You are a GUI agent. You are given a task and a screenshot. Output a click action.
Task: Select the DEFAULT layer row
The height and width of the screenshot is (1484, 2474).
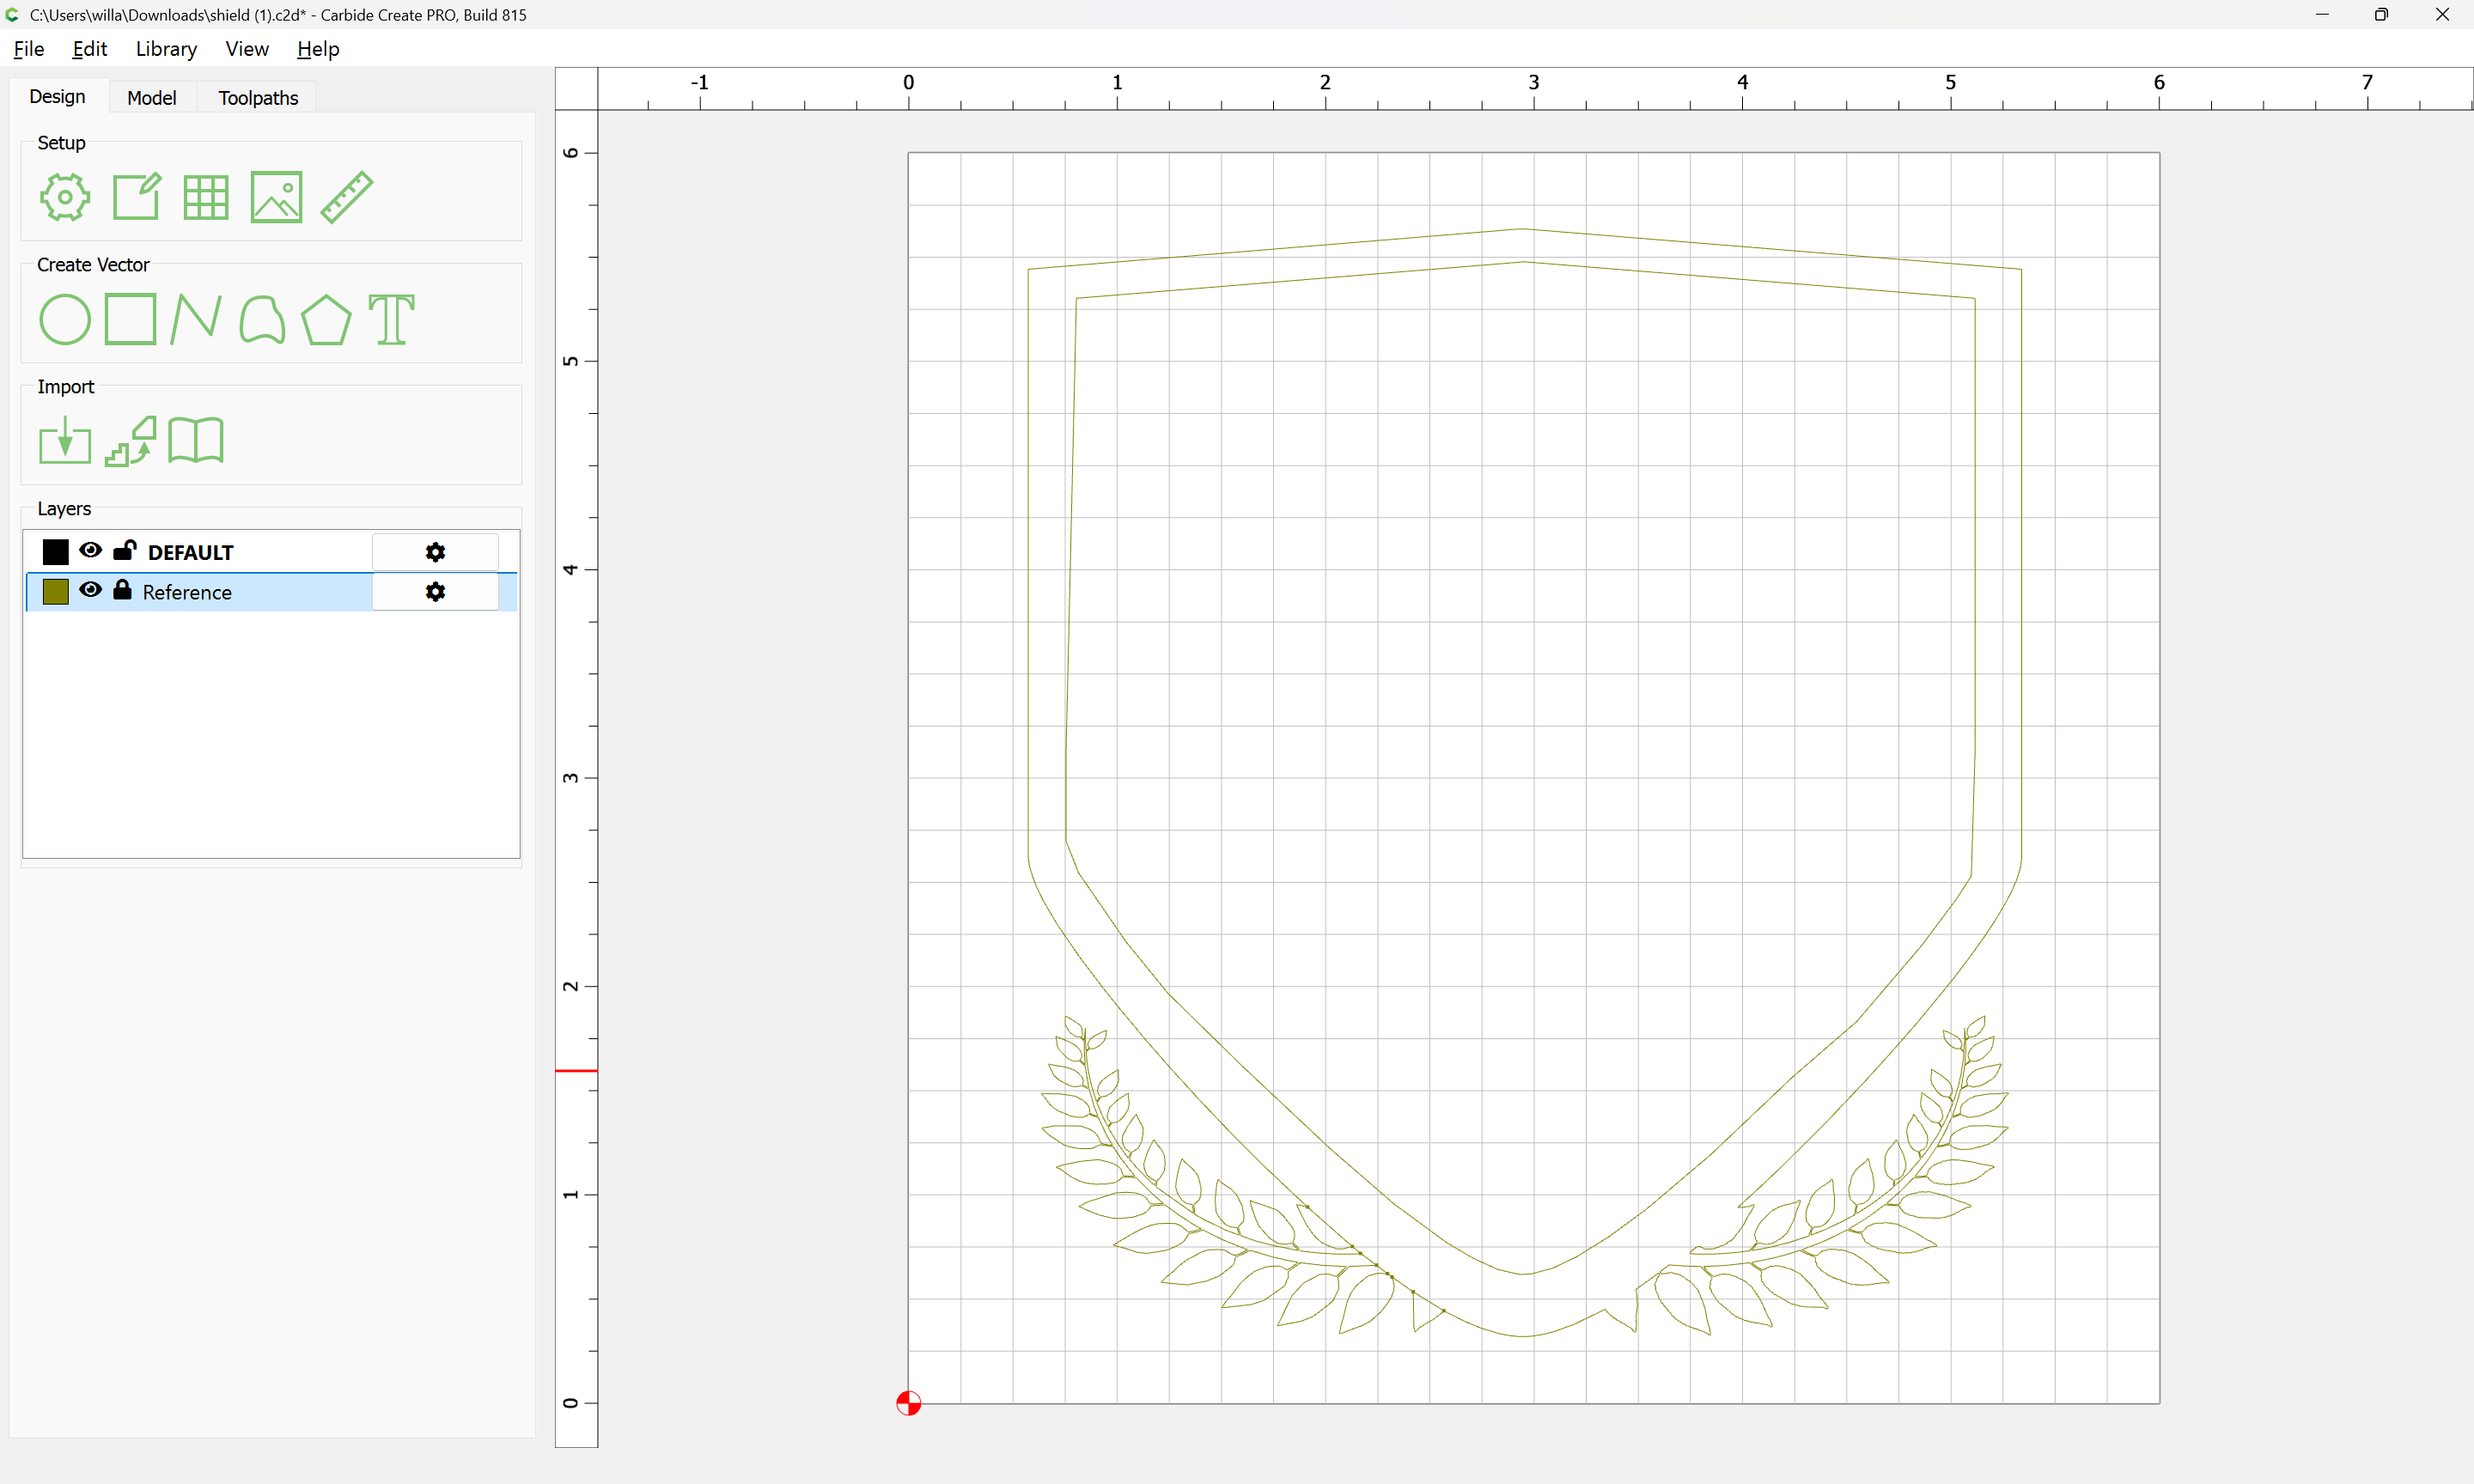tap(270, 552)
